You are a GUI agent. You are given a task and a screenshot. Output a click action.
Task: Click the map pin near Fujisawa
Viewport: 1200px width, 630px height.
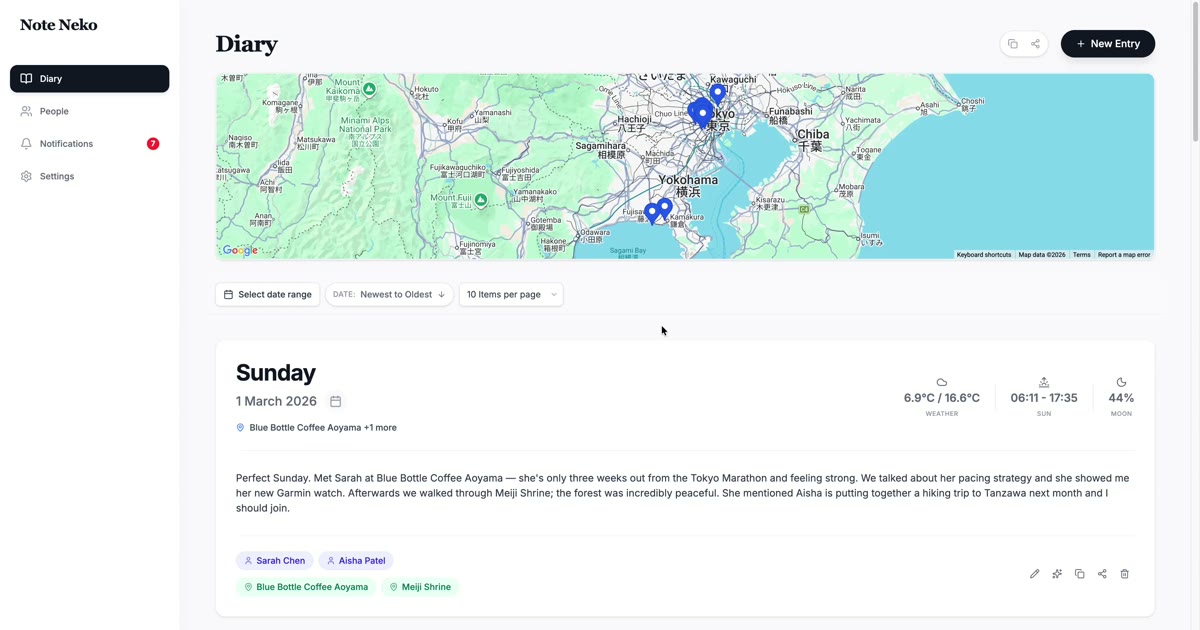652,213
